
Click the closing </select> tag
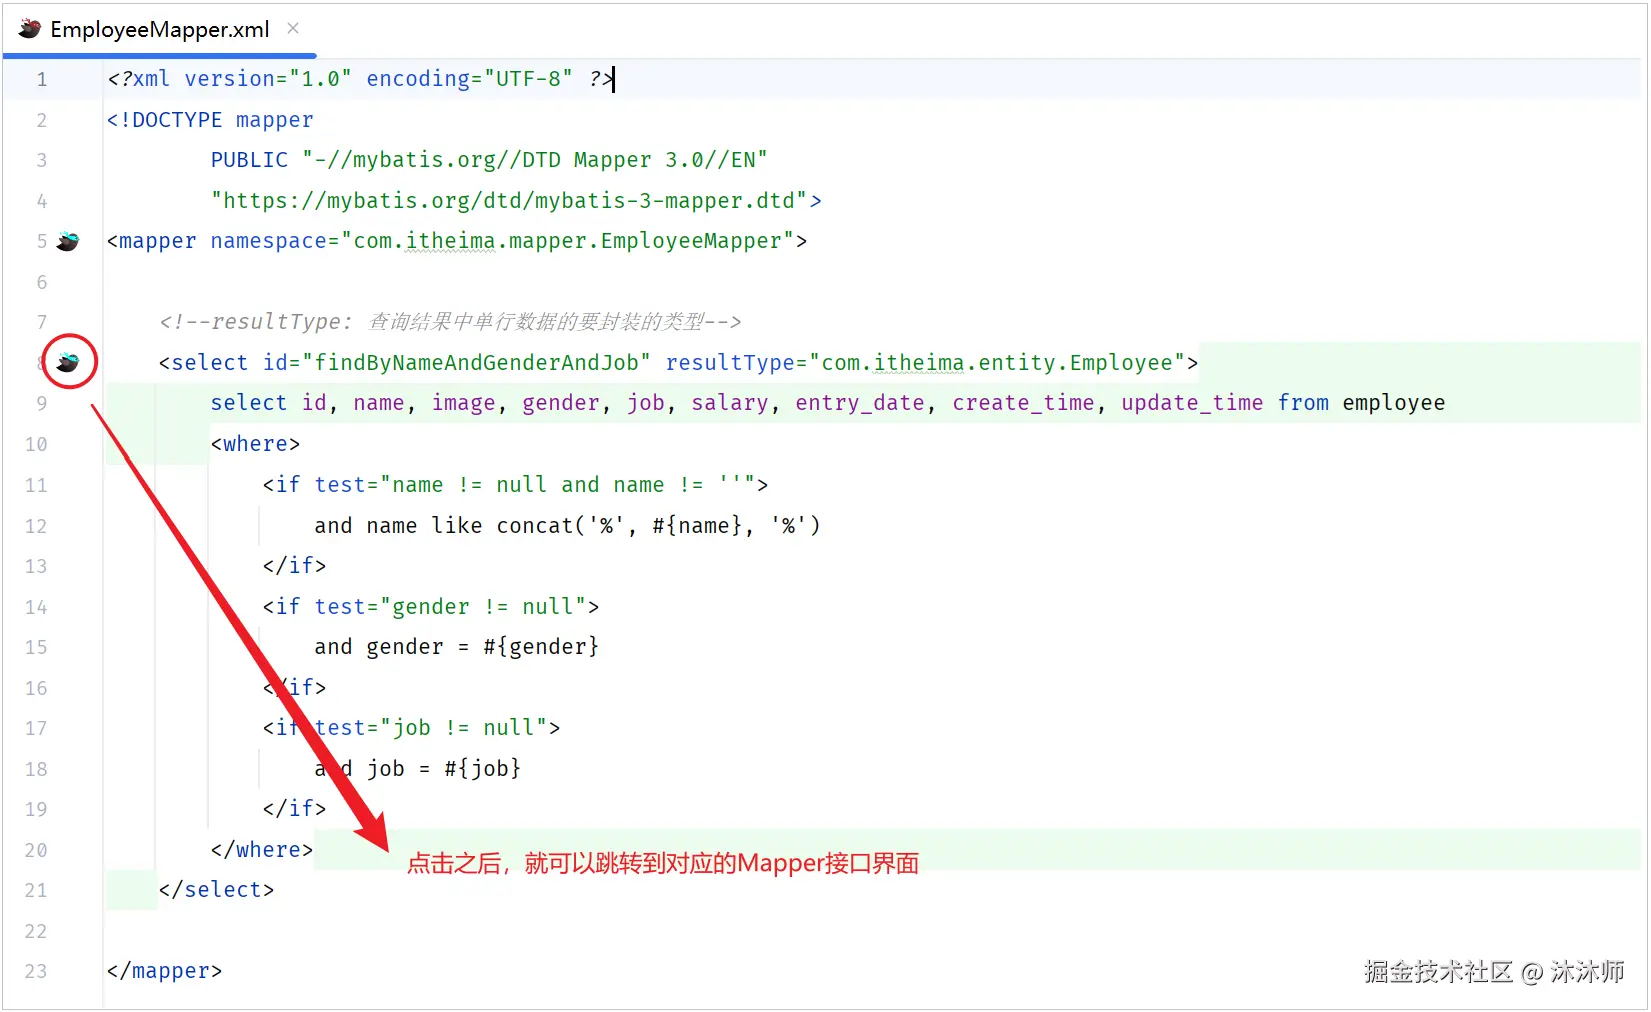(216, 889)
